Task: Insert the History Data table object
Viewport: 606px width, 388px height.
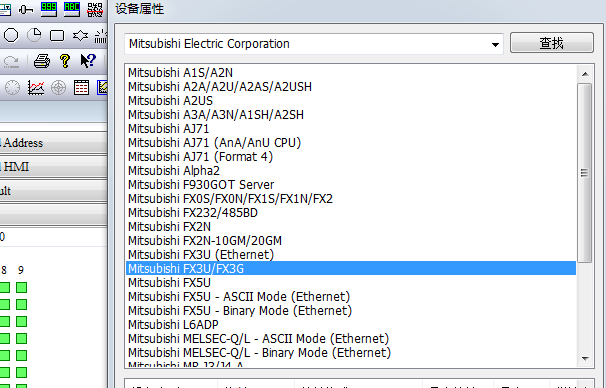Action: click(x=82, y=88)
